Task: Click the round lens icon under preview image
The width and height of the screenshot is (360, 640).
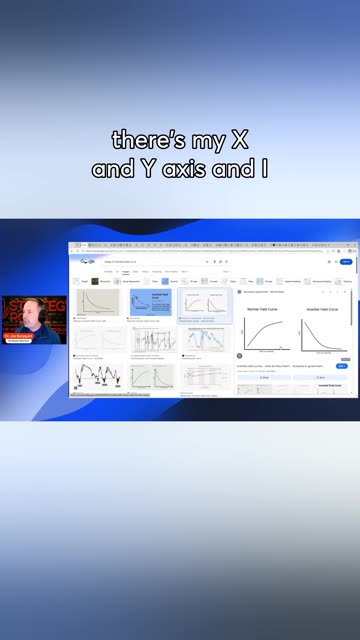Action: [x=240, y=356]
